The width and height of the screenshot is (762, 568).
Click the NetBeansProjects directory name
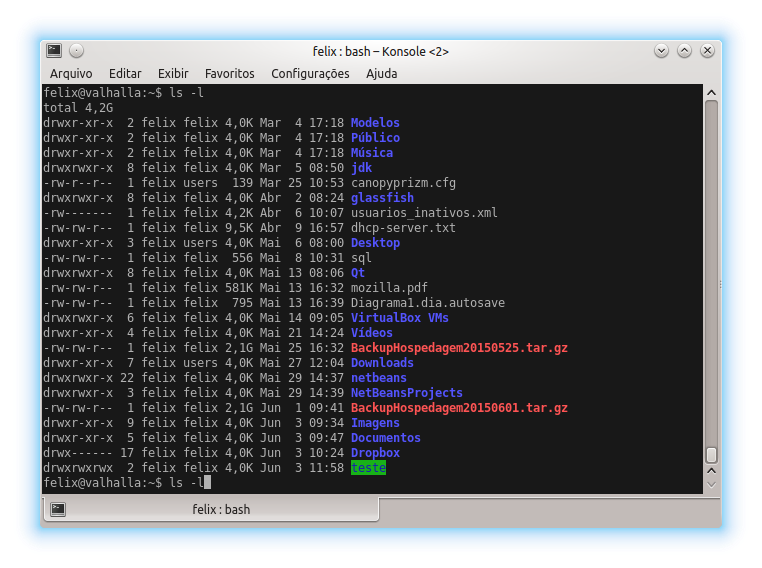coord(407,393)
